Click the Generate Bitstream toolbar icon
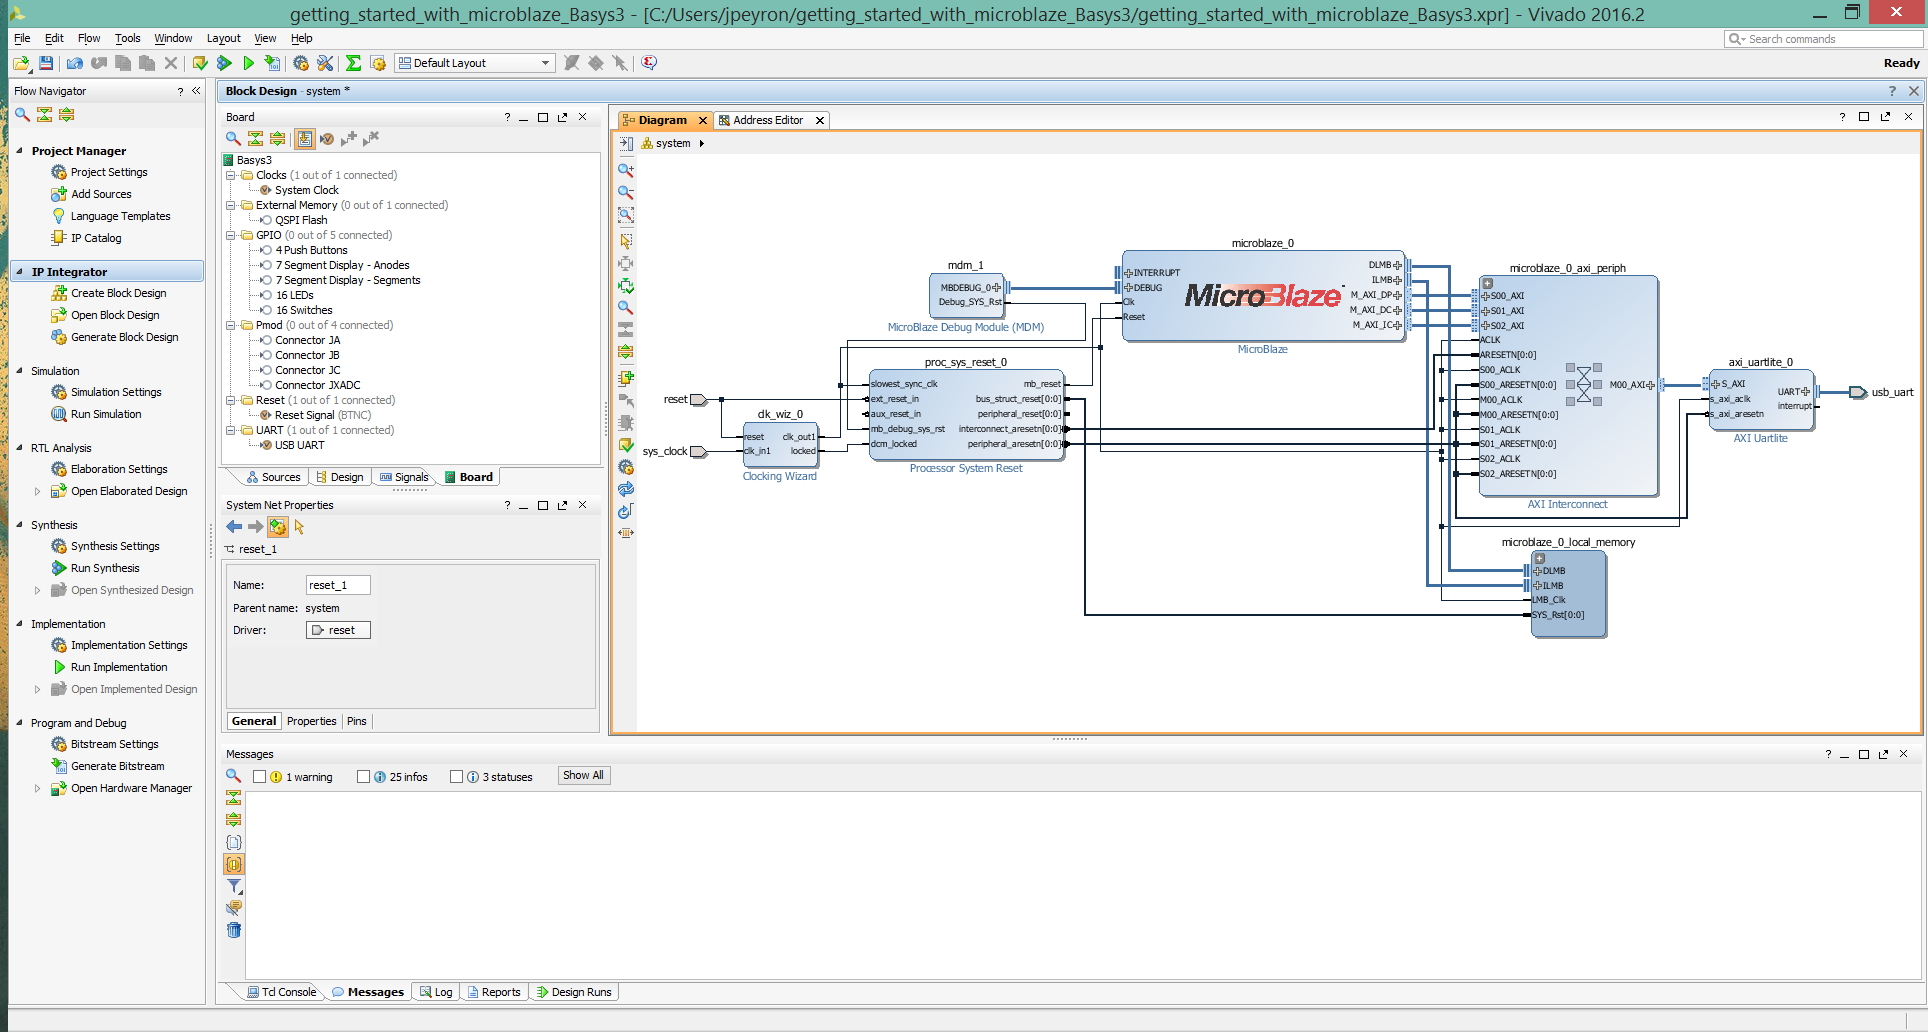The width and height of the screenshot is (1928, 1032). [x=272, y=63]
